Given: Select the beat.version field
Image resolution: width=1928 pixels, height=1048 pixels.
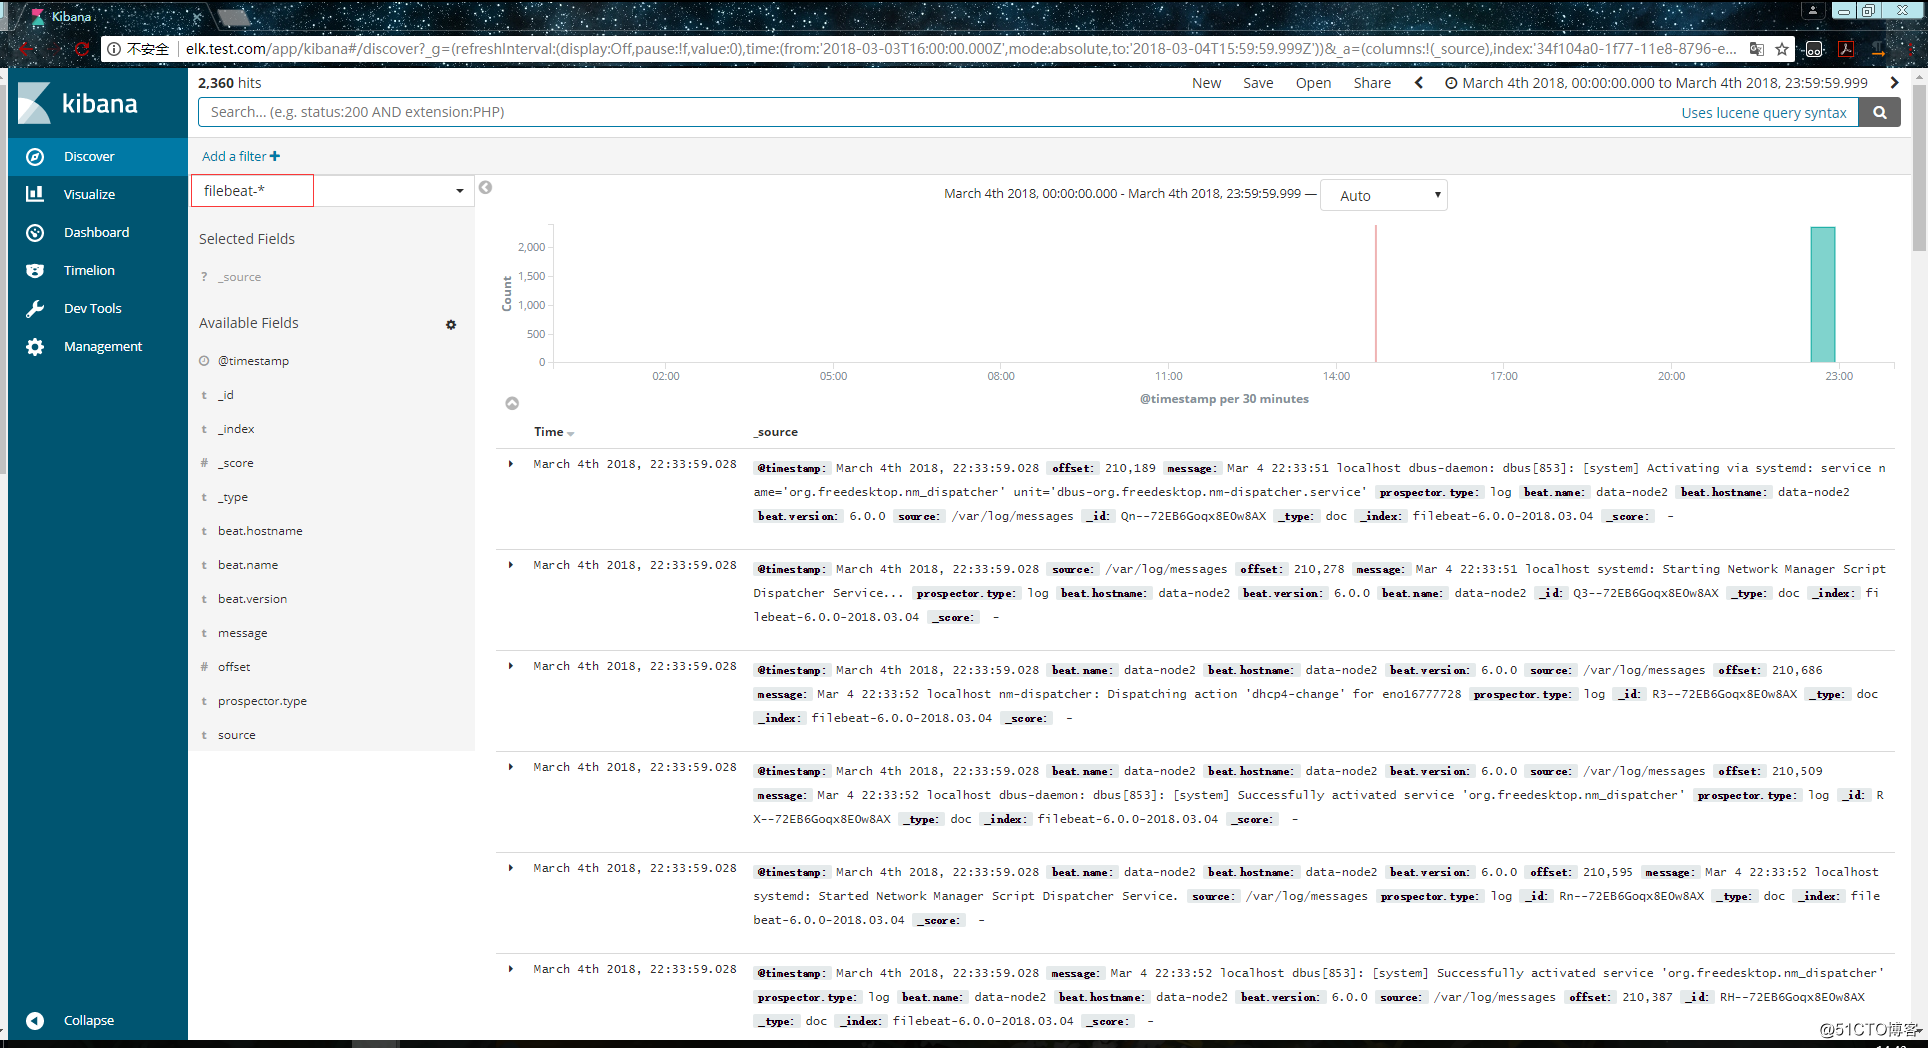Looking at the screenshot, I should coord(252,599).
